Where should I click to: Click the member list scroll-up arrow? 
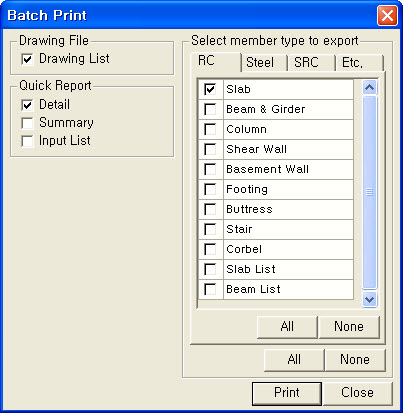[x=369, y=88]
